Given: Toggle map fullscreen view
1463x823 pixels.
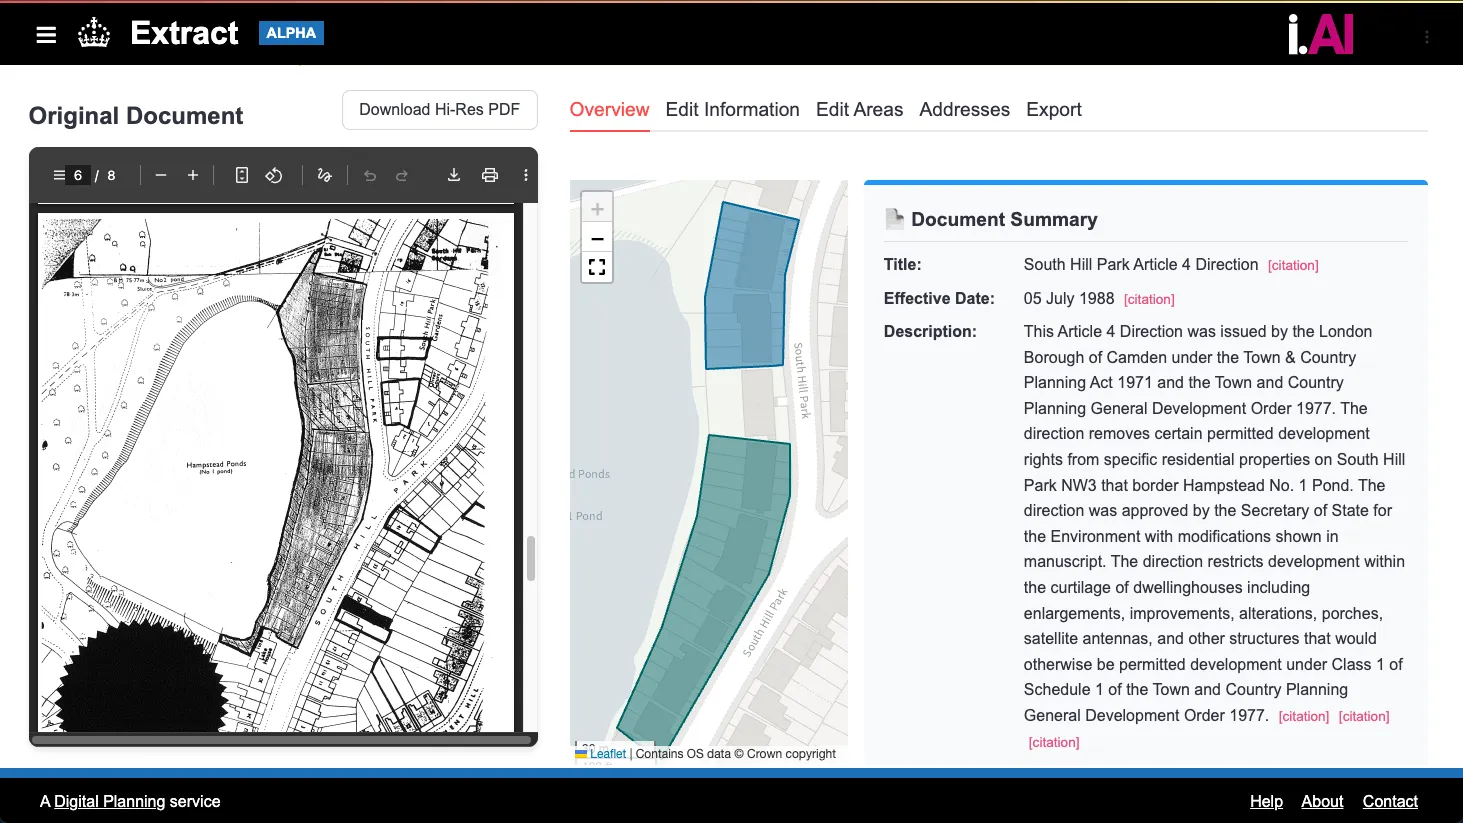Looking at the screenshot, I should click(x=597, y=267).
